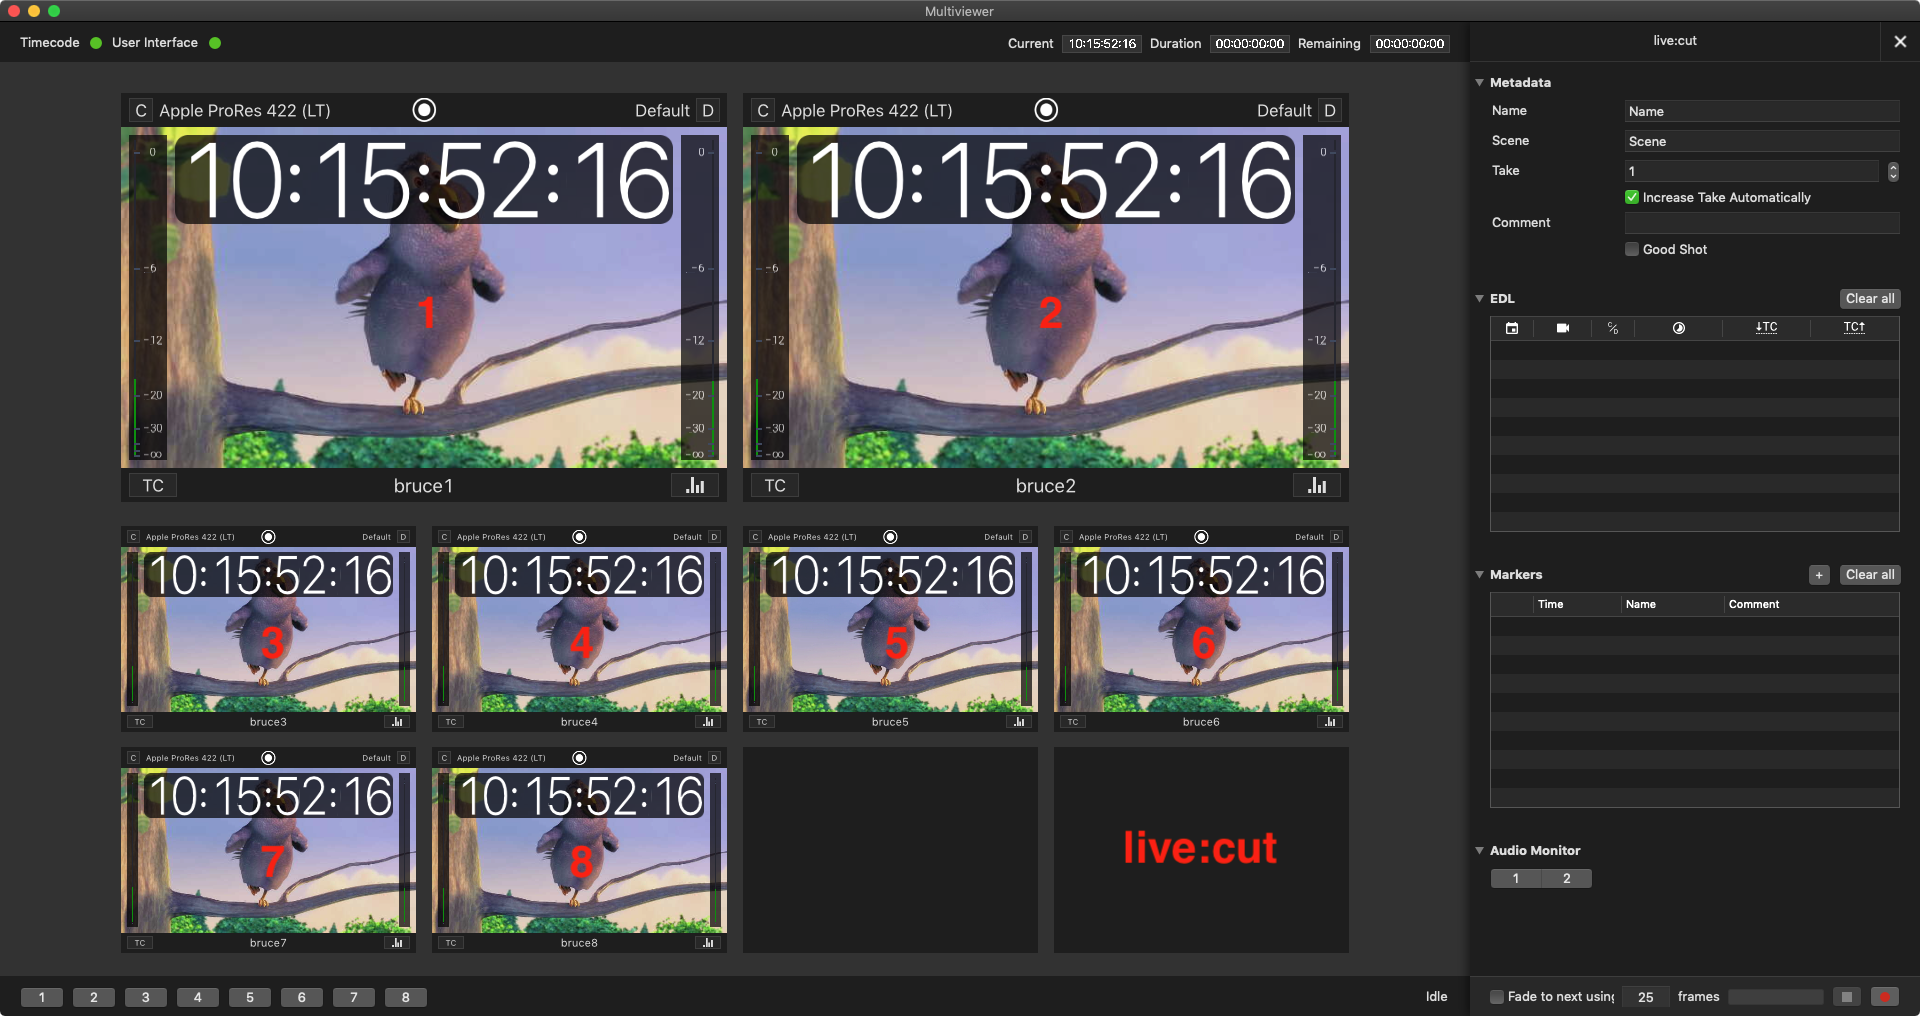Open Apple ProRes 422 (LT) codec on bruce2
Image resolution: width=1920 pixels, height=1016 pixels.
867,110
